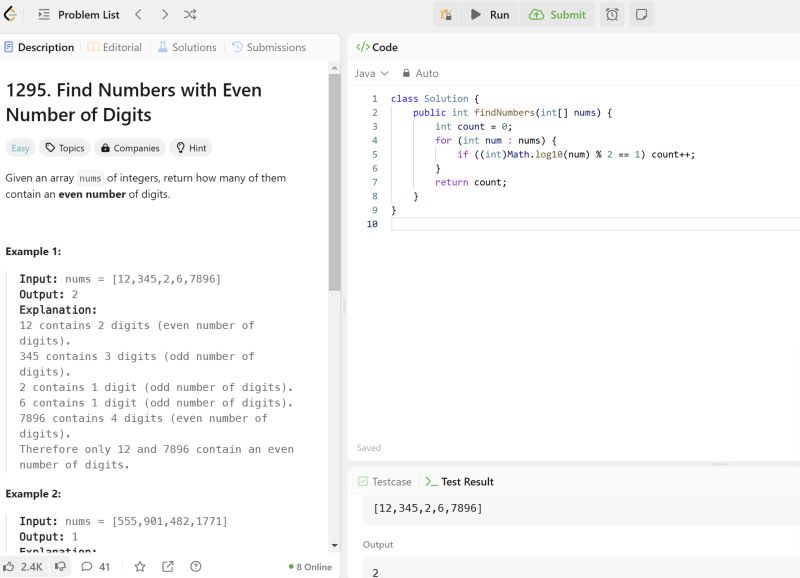Open the 41 comments
This screenshot has width=800, height=578.
click(96, 567)
